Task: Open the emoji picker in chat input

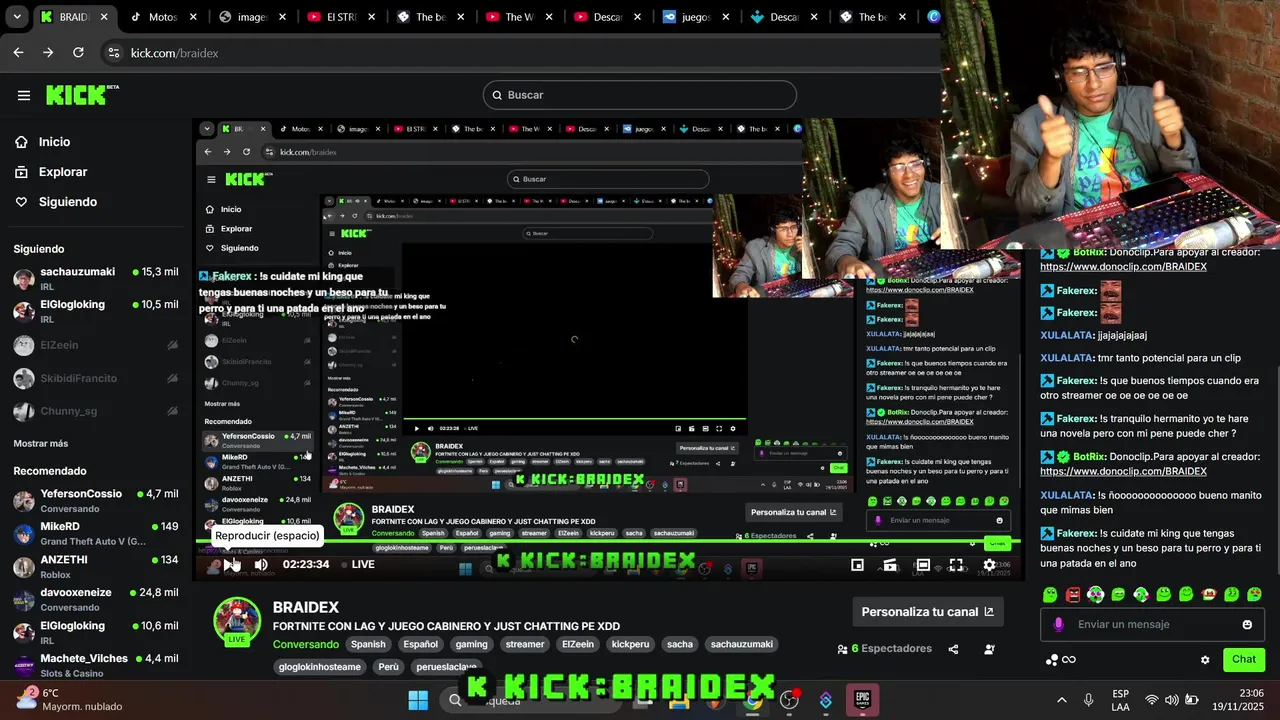Action: click(1247, 625)
